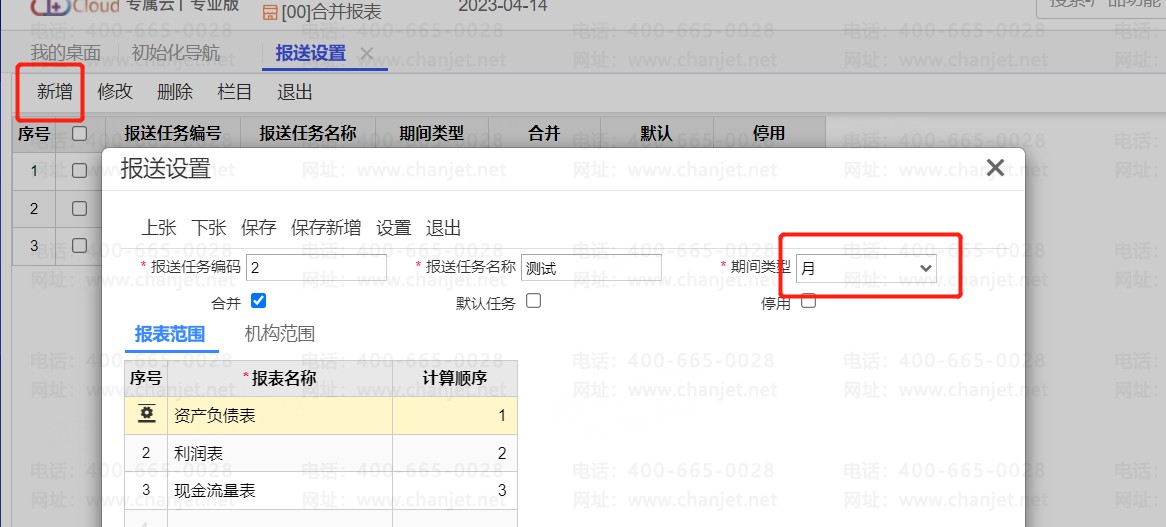1166x527 pixels.
Task: Select the 报表范围 tab
Action: (170, 334)
